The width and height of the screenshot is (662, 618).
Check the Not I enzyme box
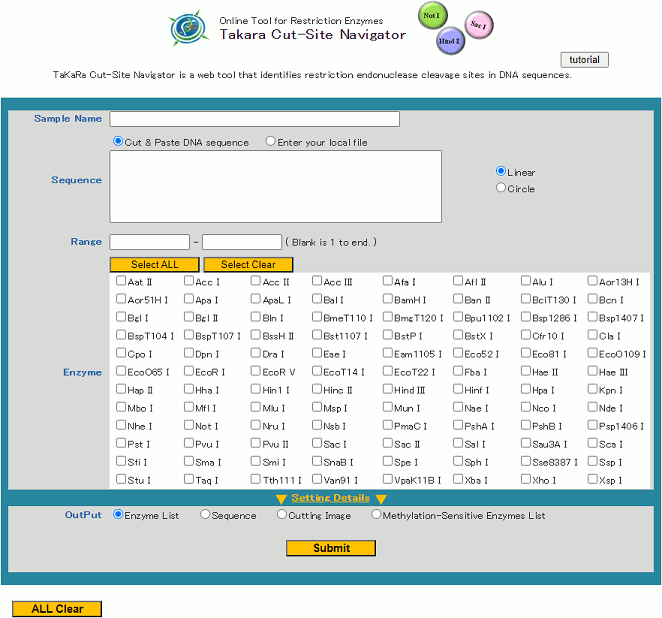[x=189, y=425]
